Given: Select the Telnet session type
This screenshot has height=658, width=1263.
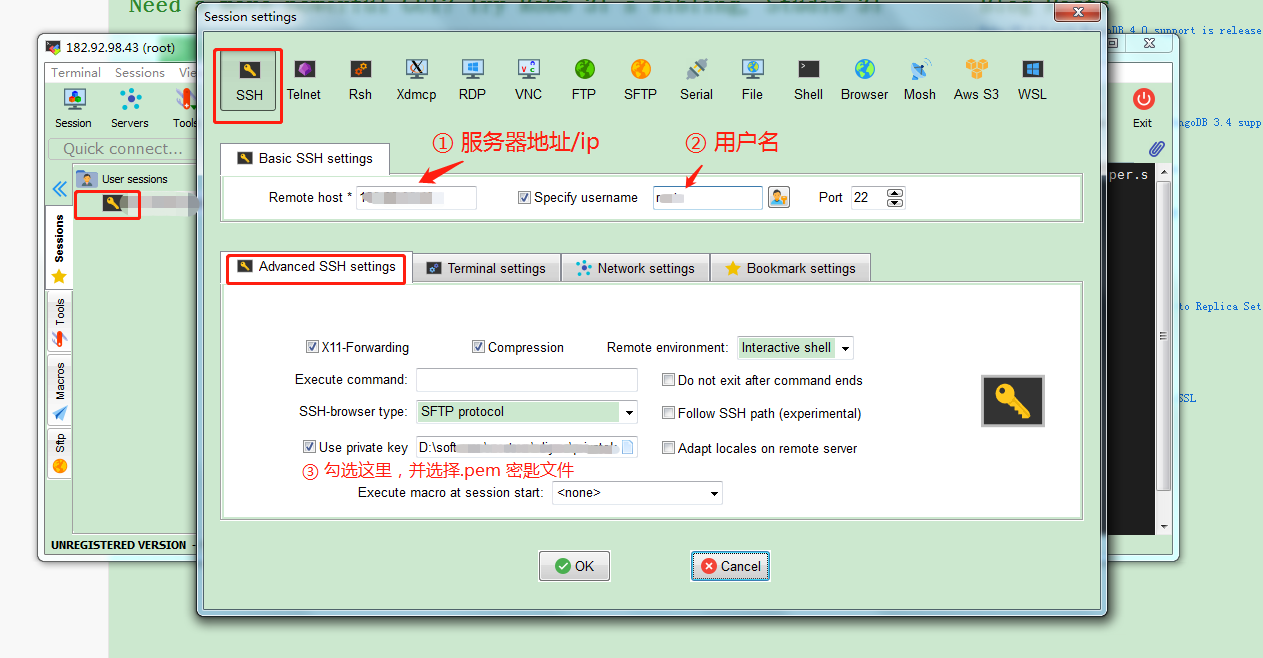Looking at the screenshot, I should (x=304, y=81).
